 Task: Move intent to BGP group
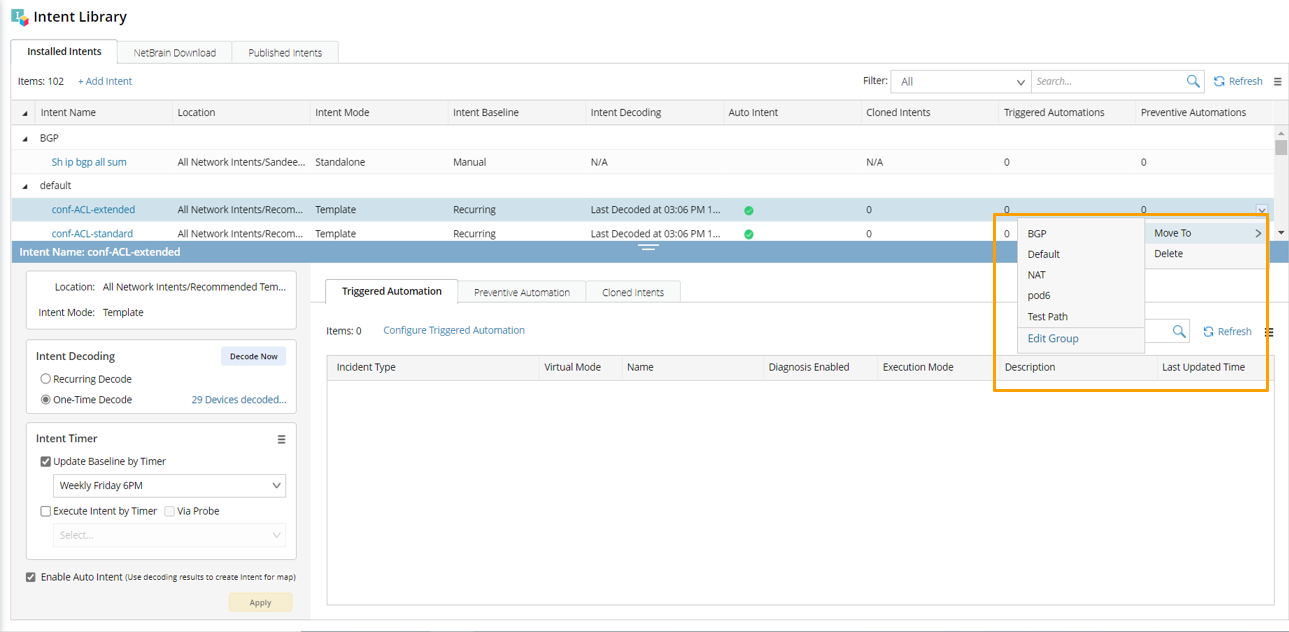(x=1080, y=233)
